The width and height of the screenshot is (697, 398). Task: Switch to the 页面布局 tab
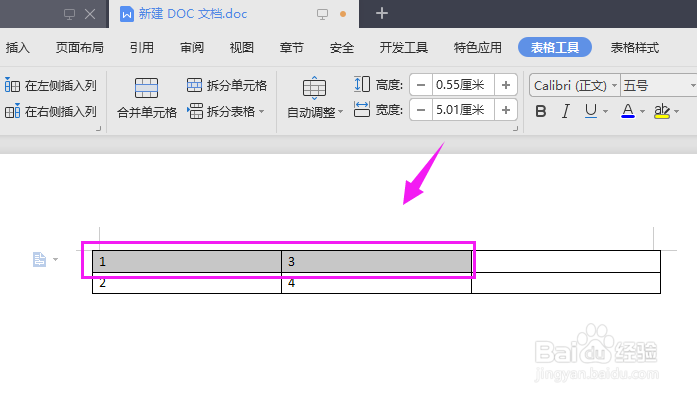pos(80,48)
